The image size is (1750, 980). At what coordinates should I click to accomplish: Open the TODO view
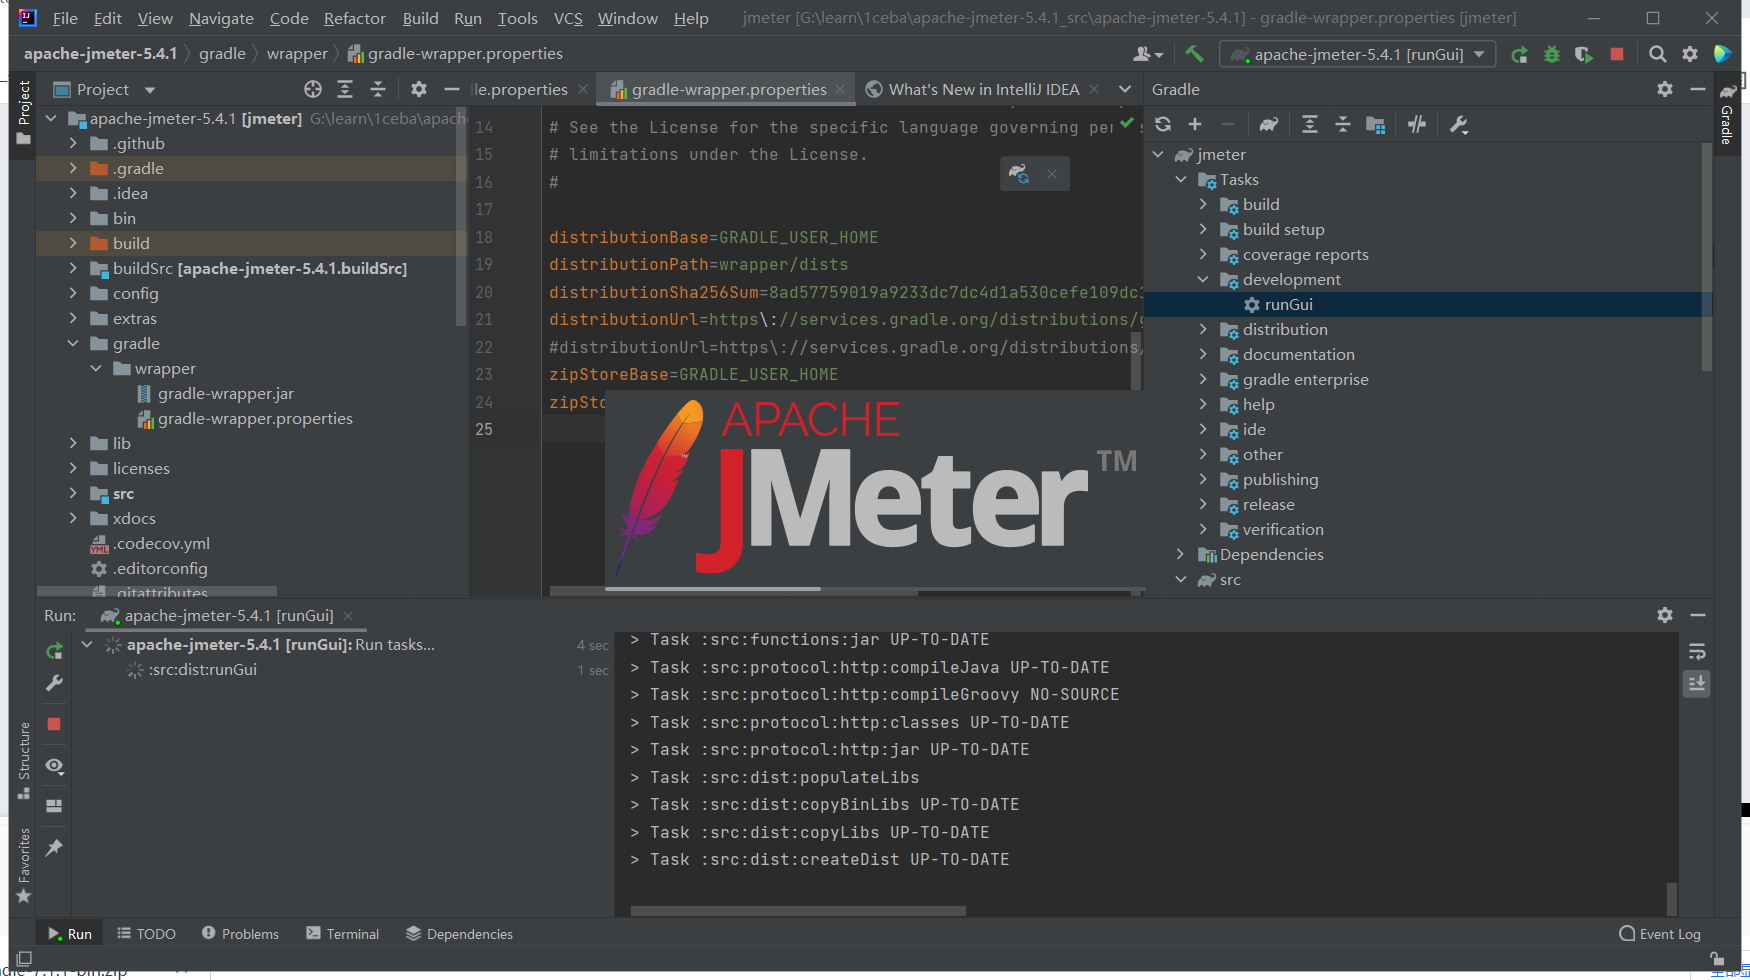point(146,933)
